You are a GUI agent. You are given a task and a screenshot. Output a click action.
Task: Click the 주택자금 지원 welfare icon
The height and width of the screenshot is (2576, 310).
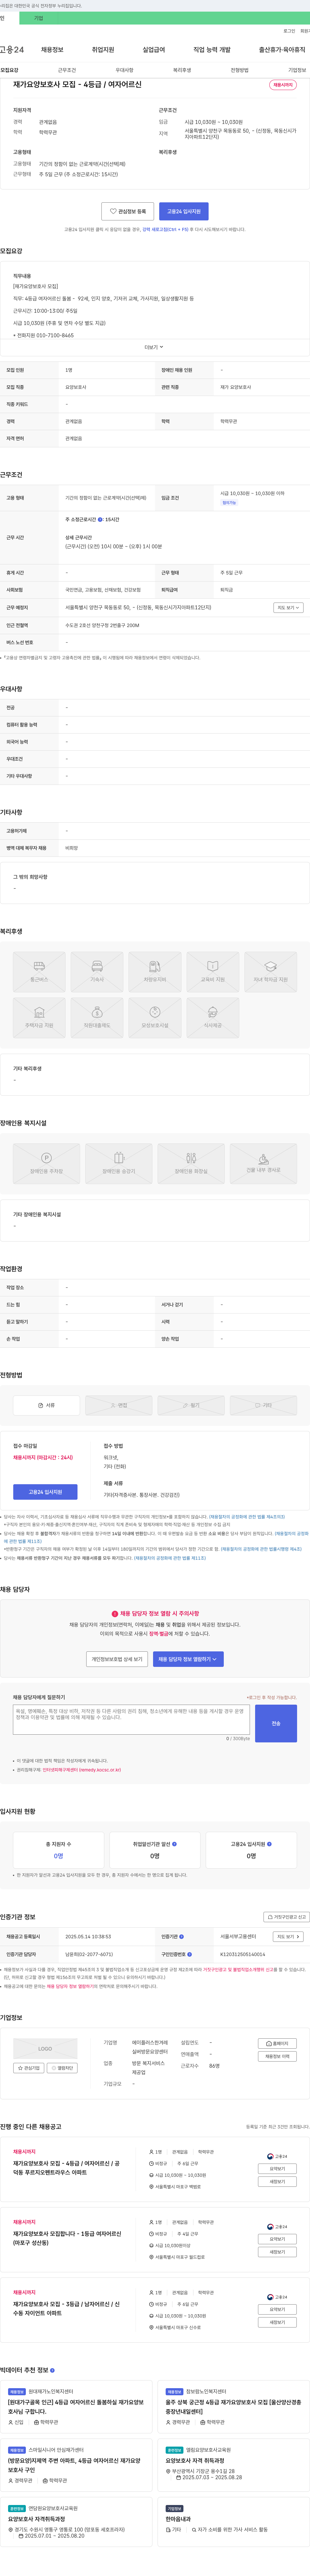click(x=39, y=1018)
